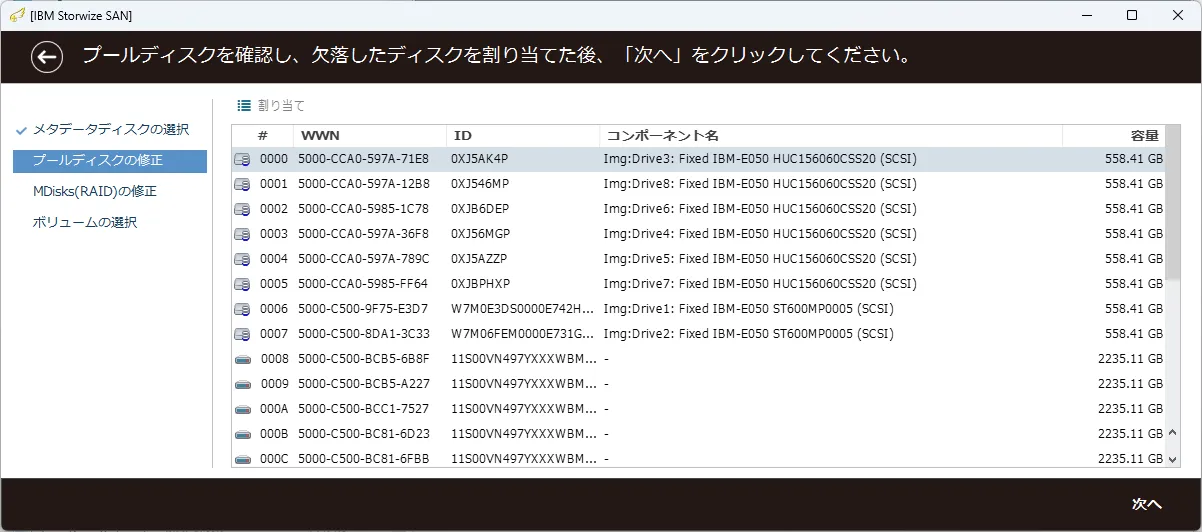Click ID 0XJ546MP
1202x532 pixels.
point(480,184)
